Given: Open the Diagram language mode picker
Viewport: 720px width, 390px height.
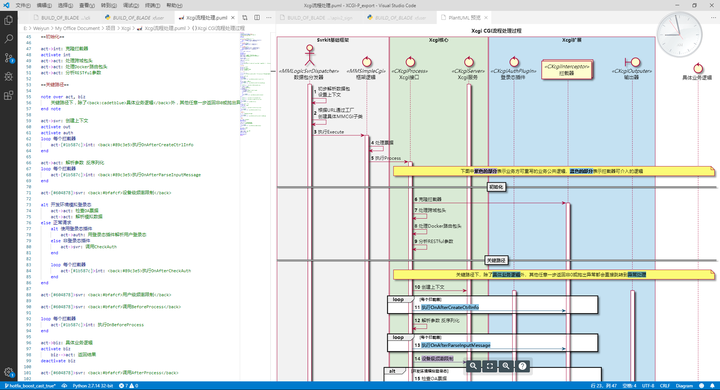Looking at the screenshot, I should (x=684, y=386).
